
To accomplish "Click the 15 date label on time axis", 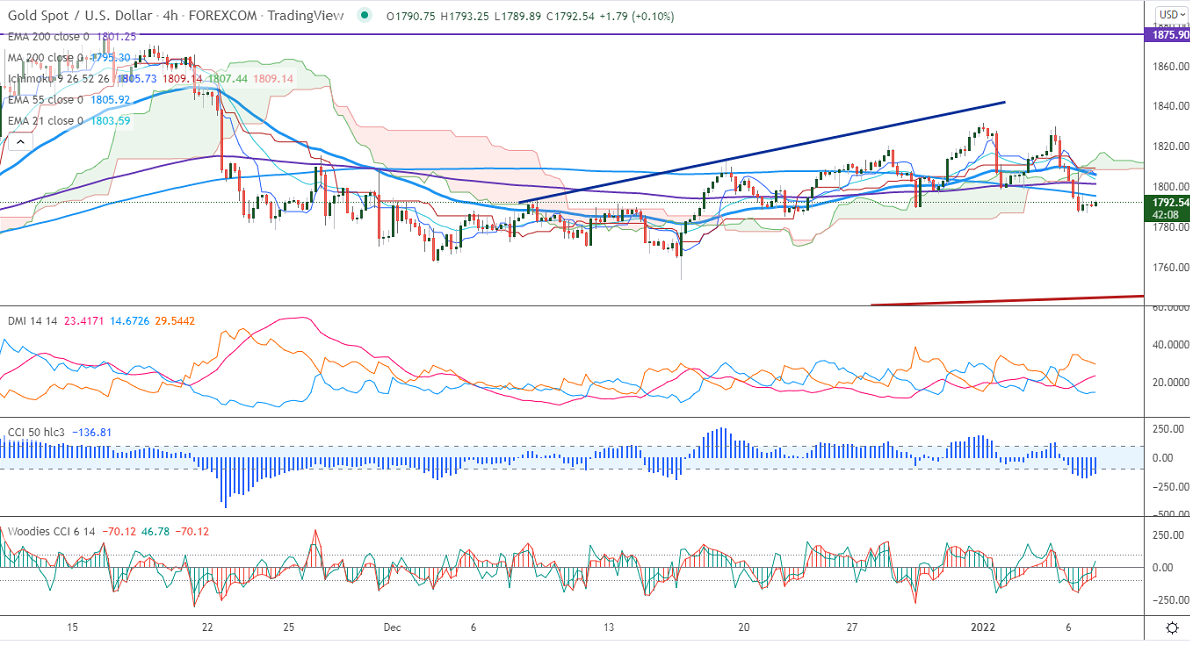I will (x=72, y=628).
